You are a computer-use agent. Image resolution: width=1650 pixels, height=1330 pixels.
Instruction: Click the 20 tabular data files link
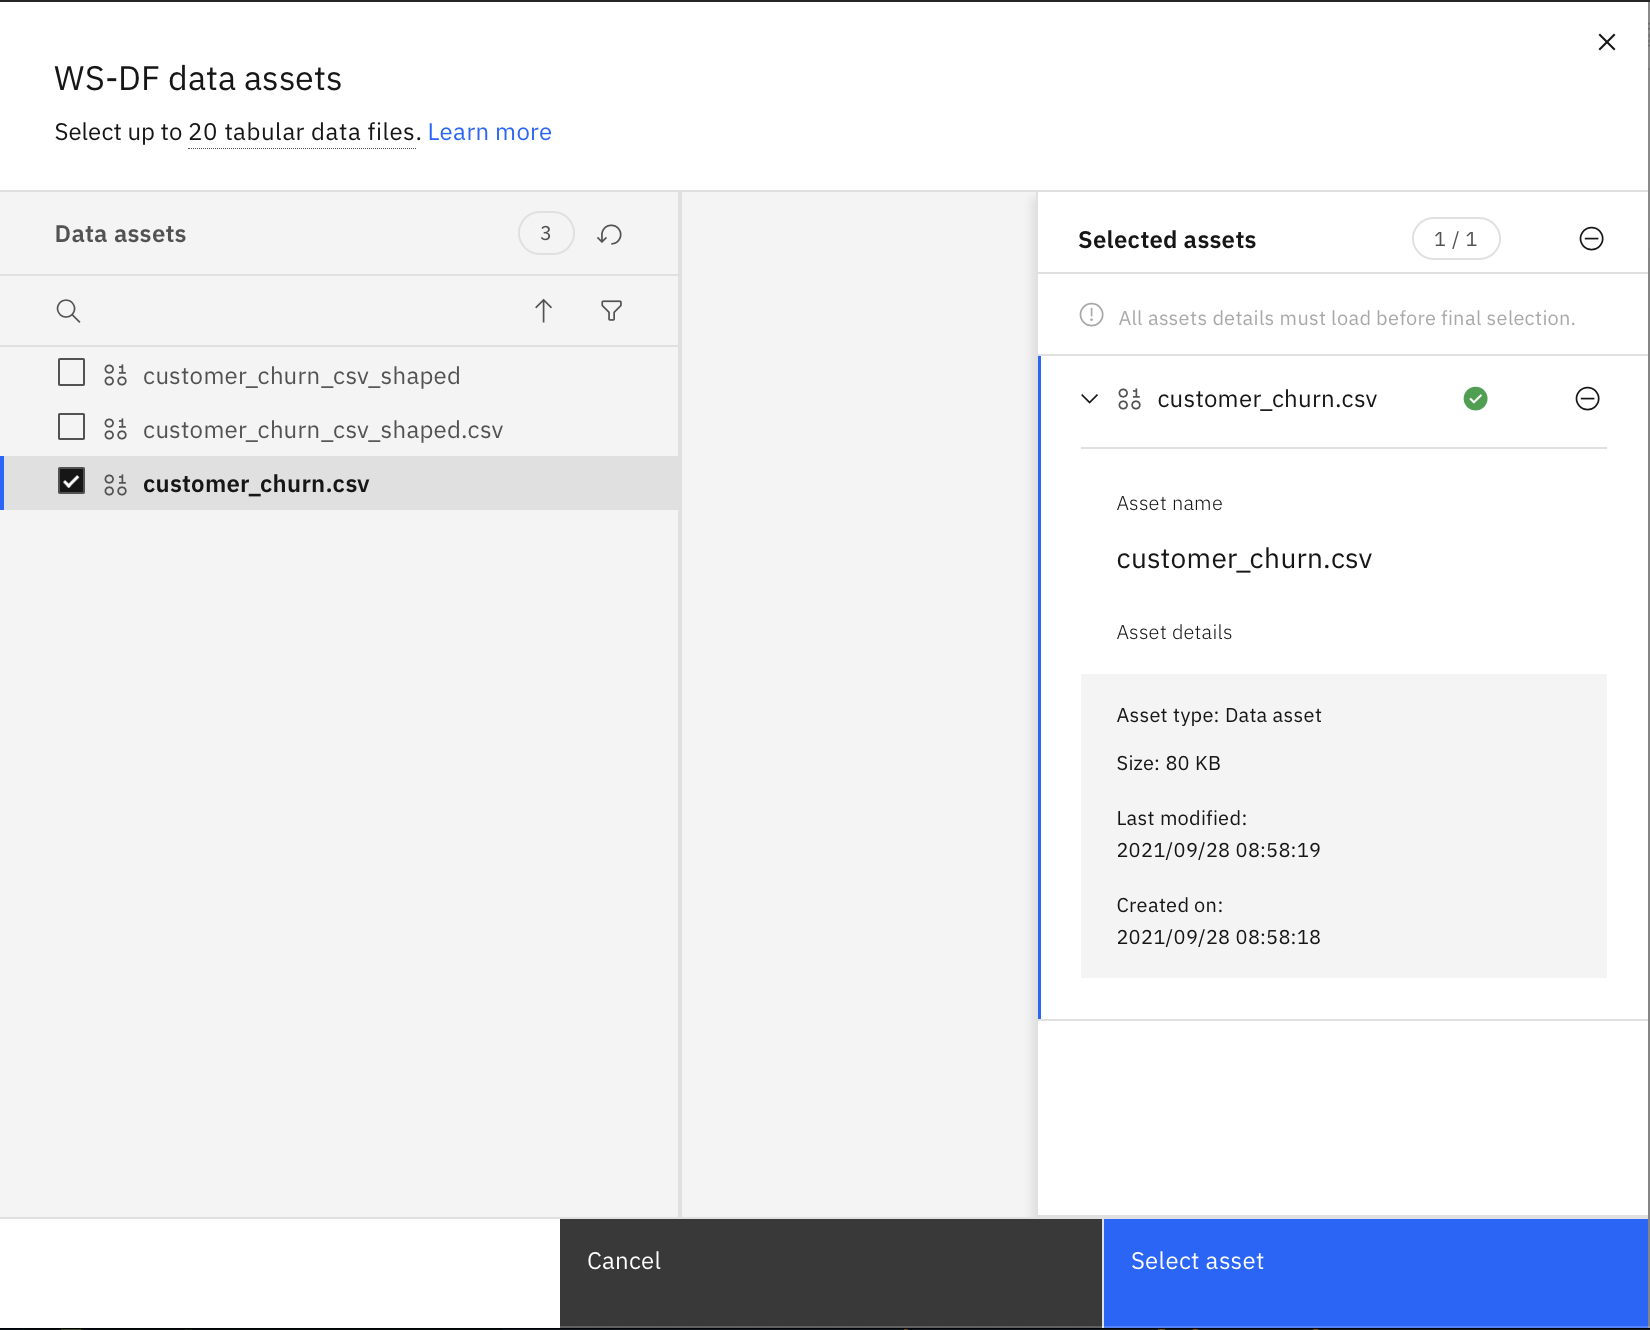301,131
